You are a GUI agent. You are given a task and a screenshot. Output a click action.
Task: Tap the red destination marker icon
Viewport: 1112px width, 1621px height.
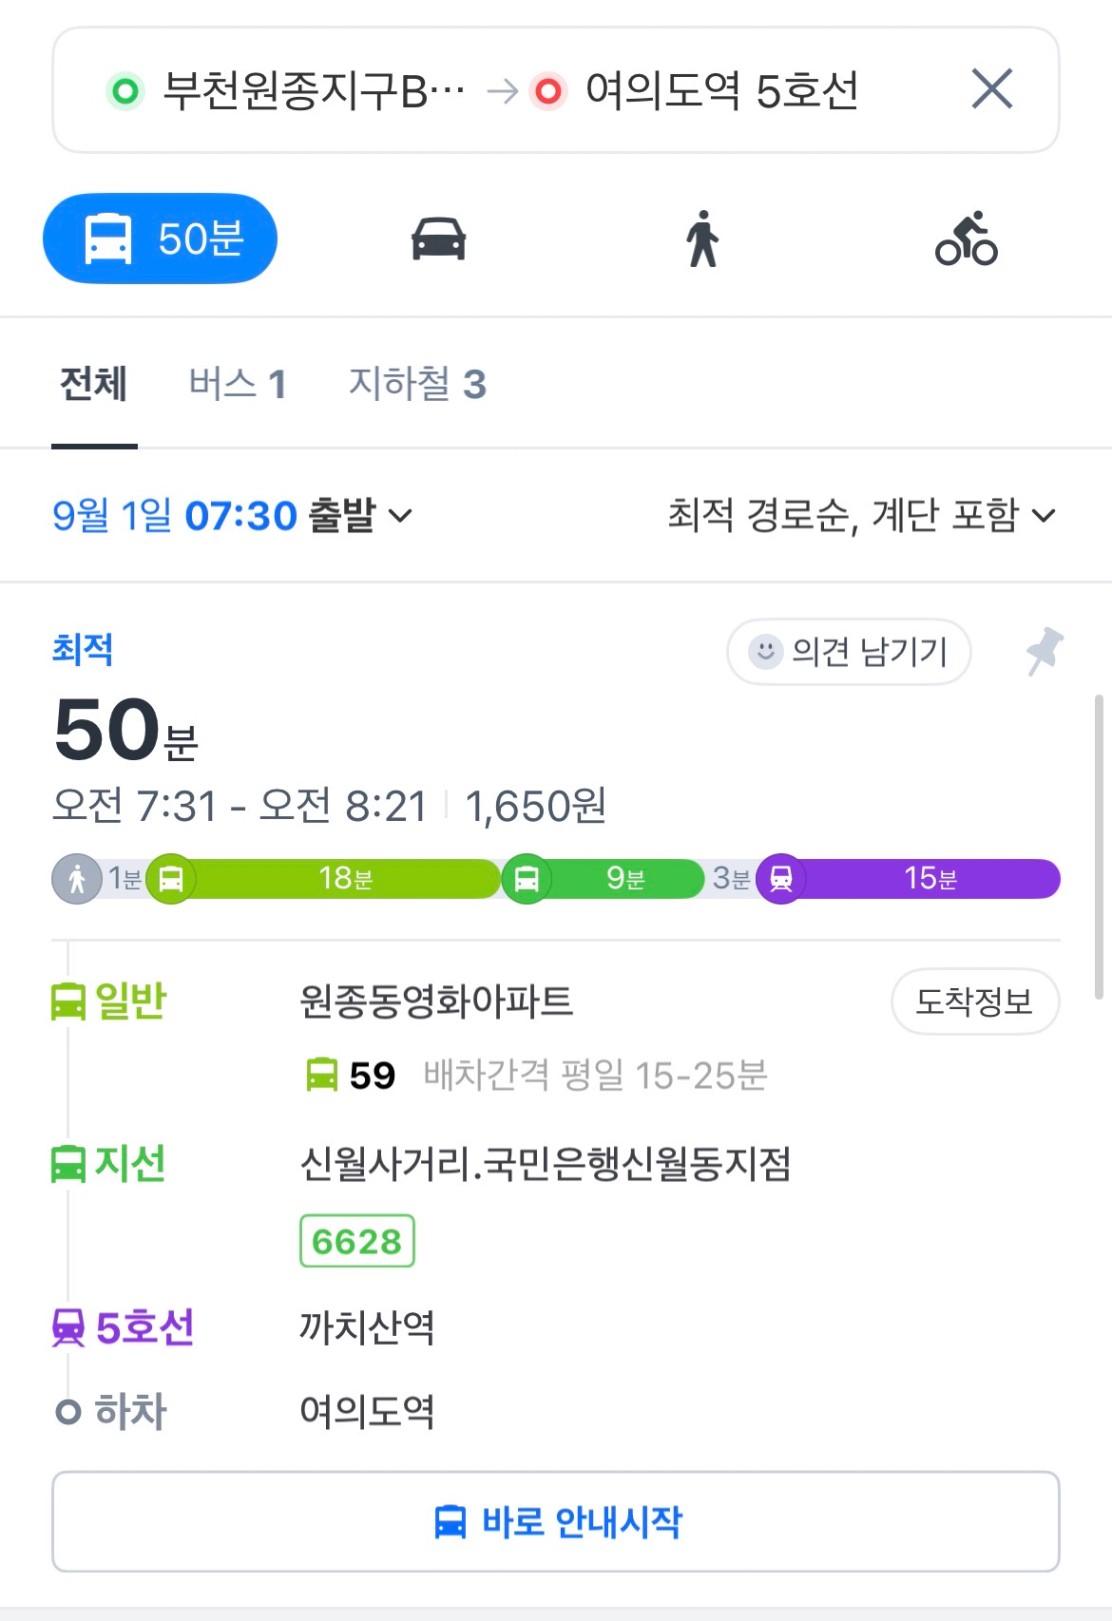coord(548,92)
